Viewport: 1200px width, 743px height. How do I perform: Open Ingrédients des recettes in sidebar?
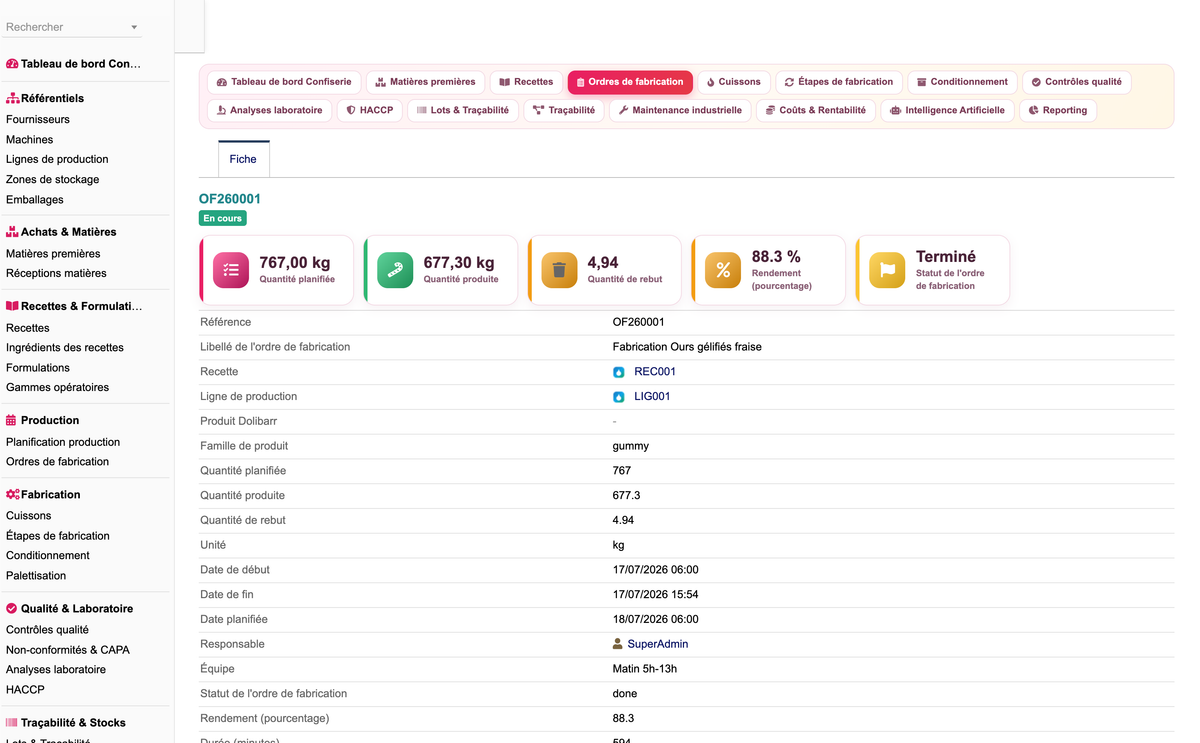point(65,348)
